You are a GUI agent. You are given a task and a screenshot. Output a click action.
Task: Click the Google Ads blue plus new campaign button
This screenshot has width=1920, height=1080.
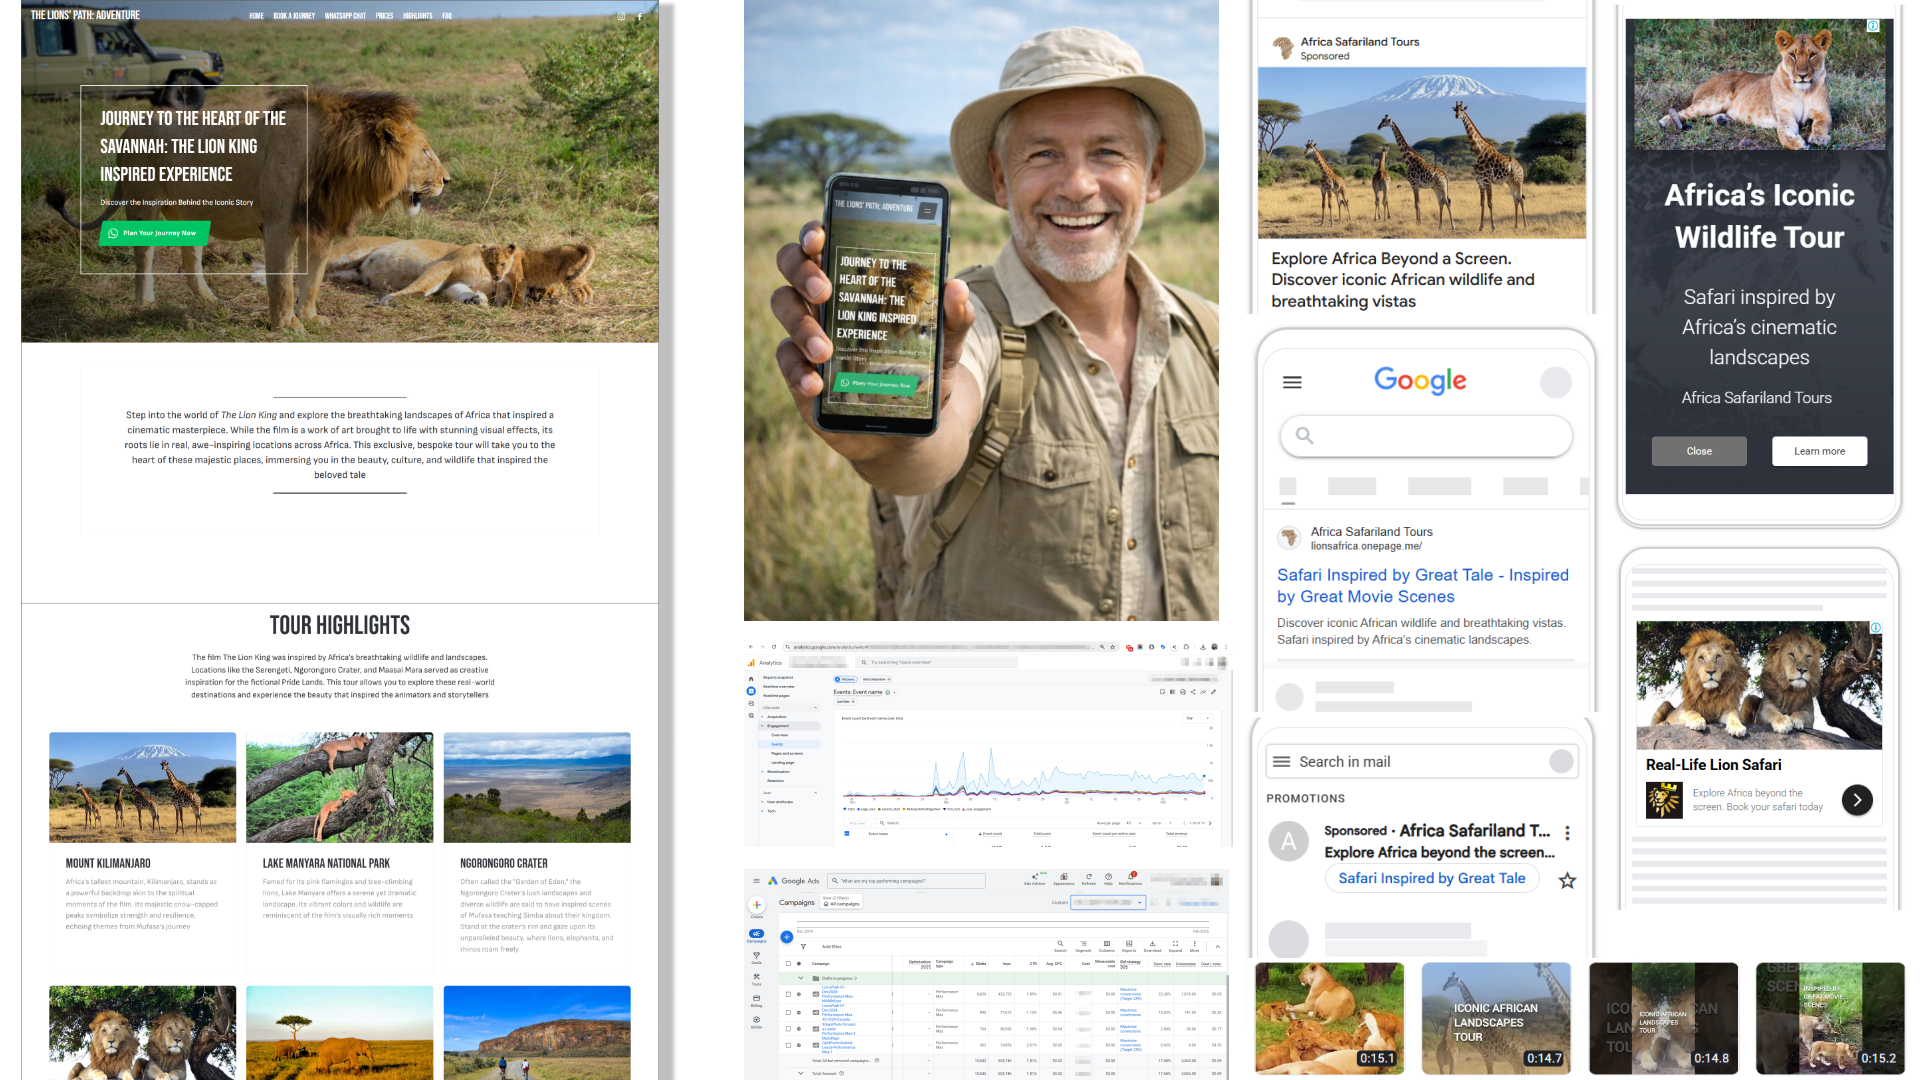[787, 937]
